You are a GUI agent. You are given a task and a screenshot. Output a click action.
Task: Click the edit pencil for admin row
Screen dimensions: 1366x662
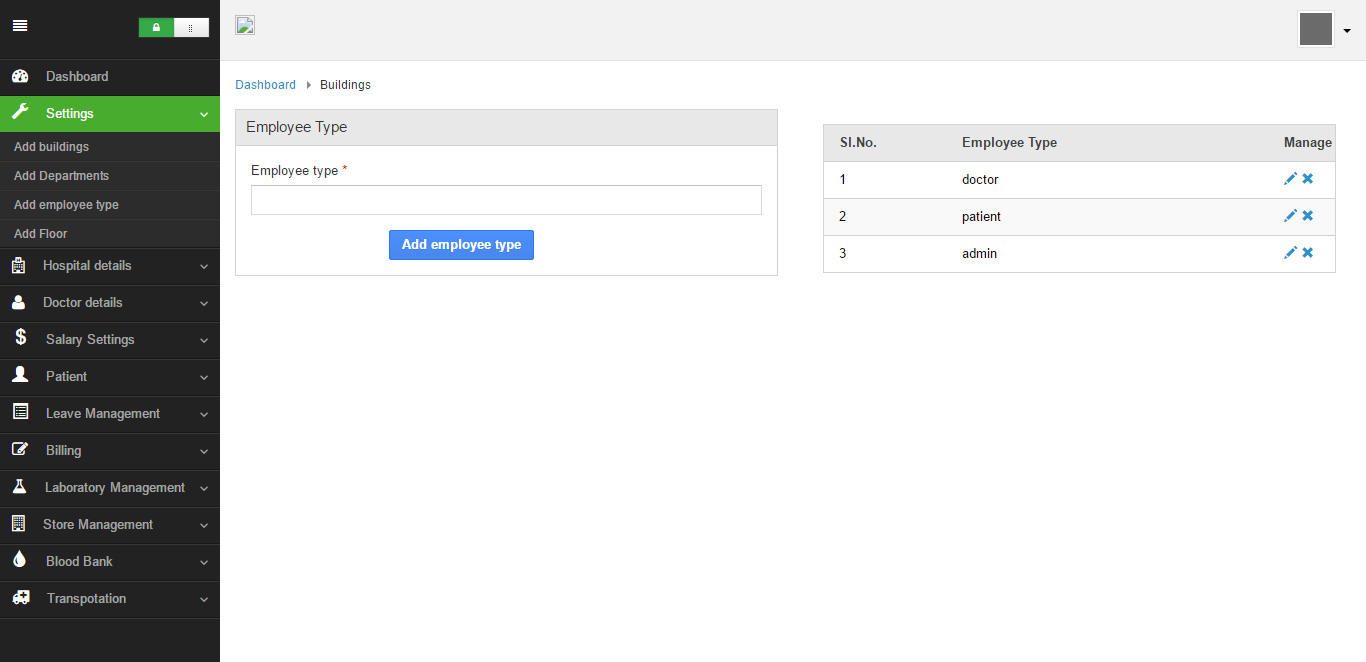(x=1290, y=253)
